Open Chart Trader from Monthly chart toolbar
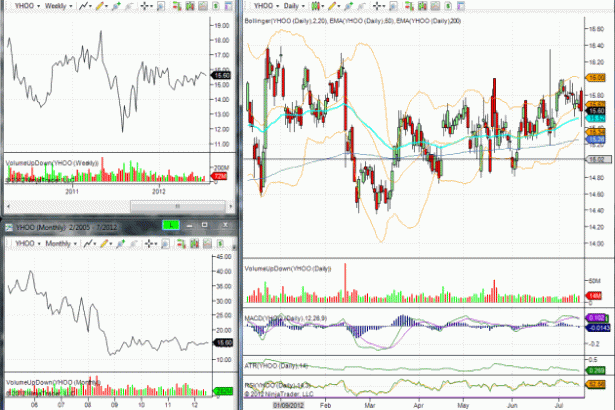 click(181, 244)
